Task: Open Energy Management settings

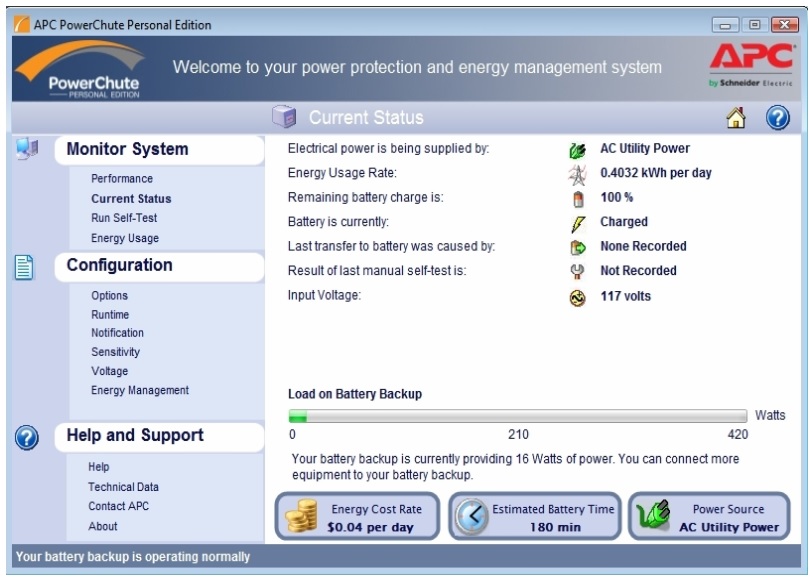Action: click(x=140, y=390)
